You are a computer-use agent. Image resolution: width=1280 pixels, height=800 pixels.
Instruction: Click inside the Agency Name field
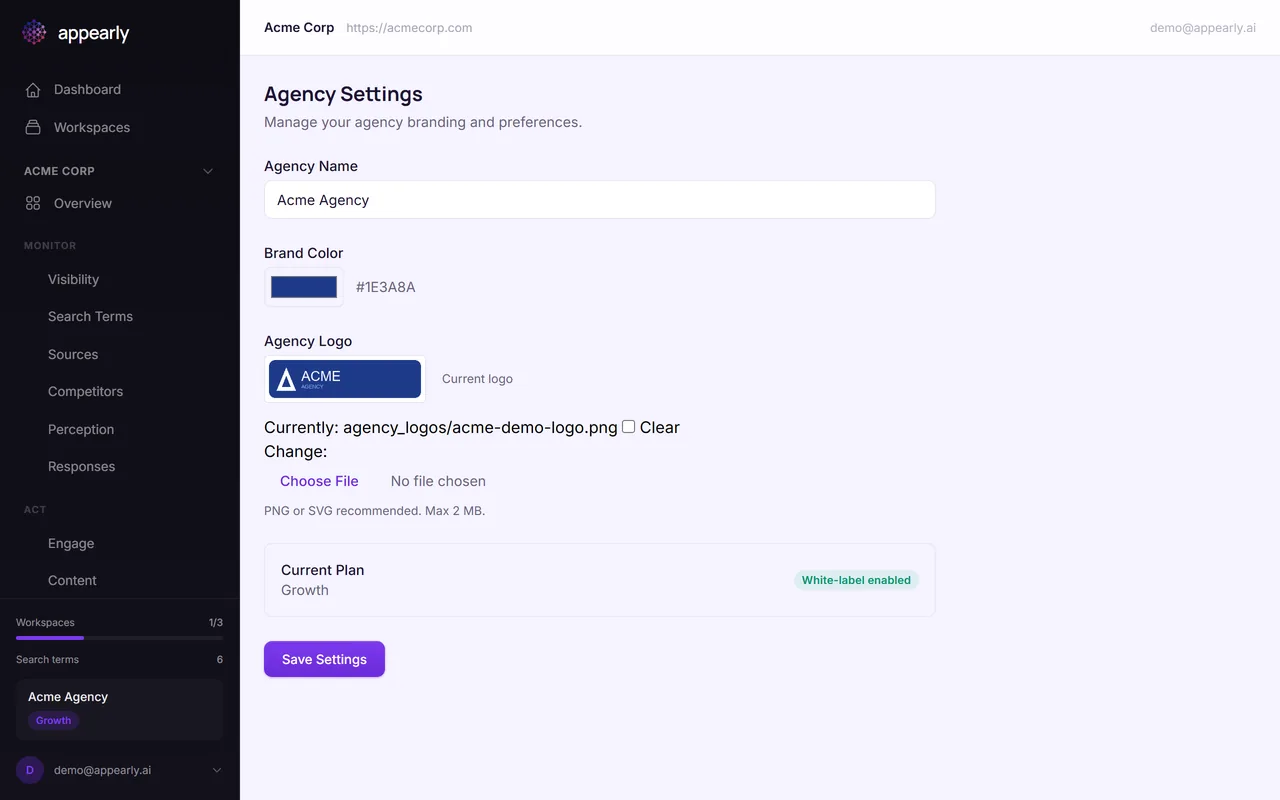599,199
